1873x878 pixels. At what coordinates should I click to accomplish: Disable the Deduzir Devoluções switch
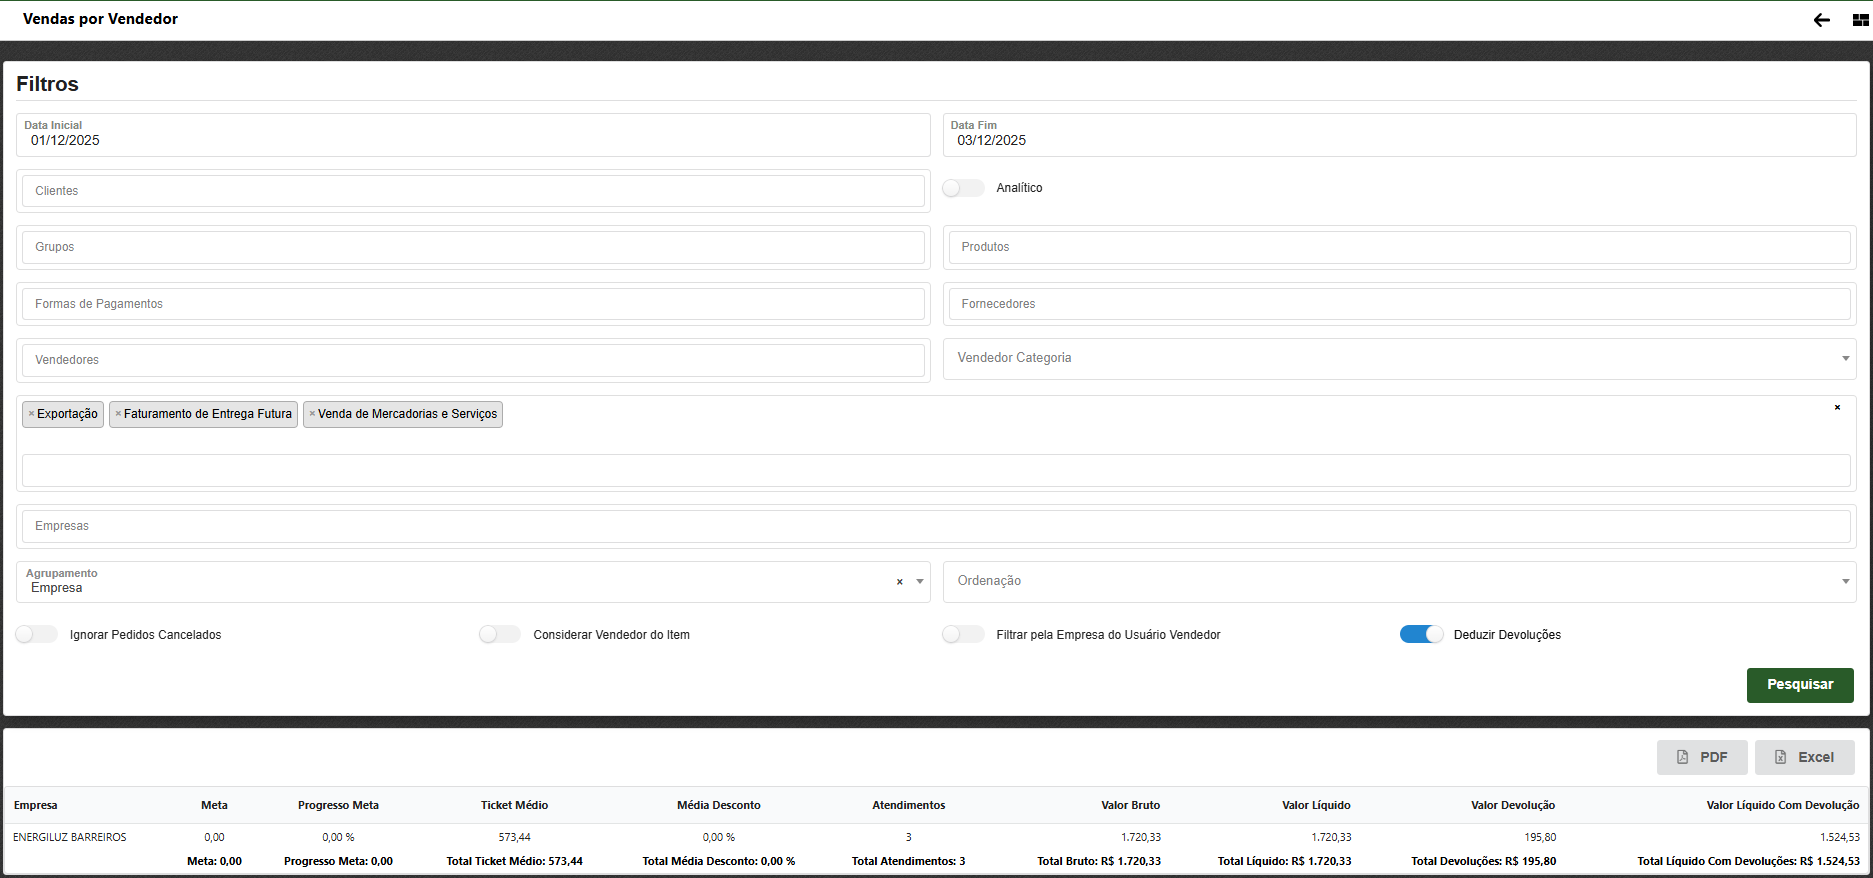coord(1421,635)
